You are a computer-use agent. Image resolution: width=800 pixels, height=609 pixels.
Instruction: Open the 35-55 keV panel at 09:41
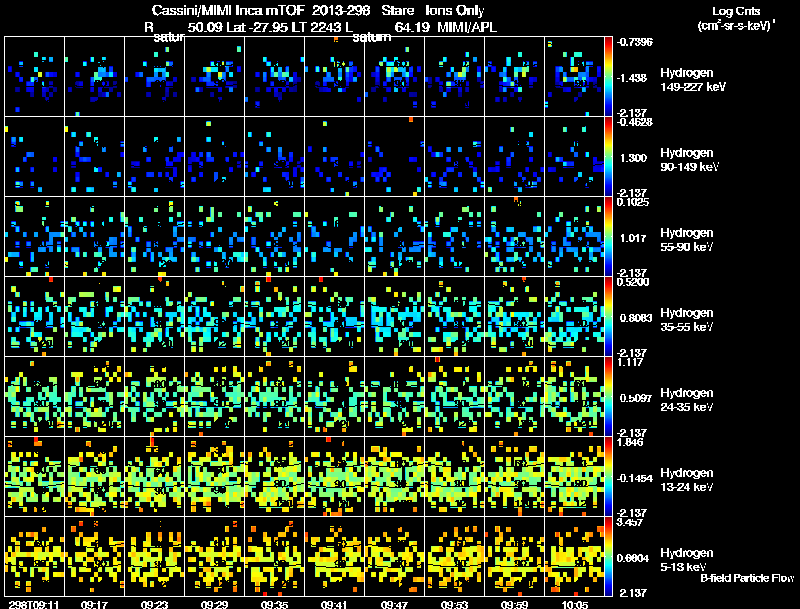[x=335, y=317]
